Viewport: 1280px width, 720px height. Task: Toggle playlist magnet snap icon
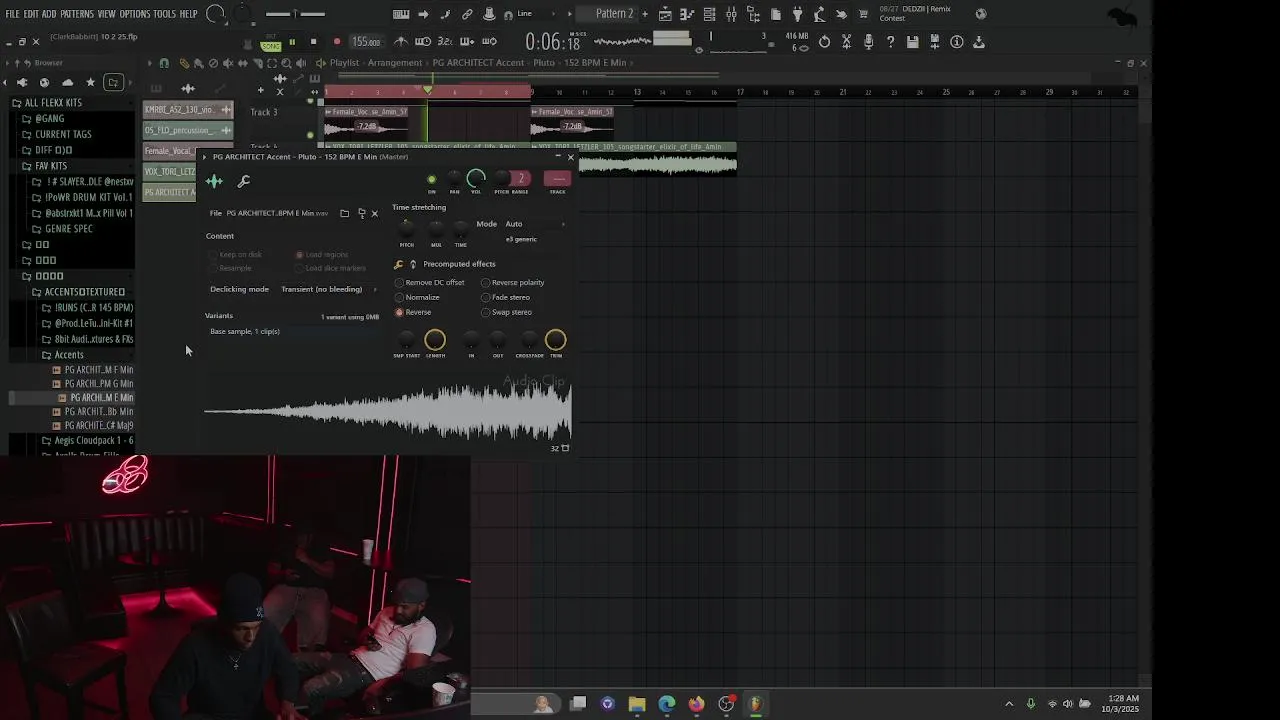(x=164, y=63)
